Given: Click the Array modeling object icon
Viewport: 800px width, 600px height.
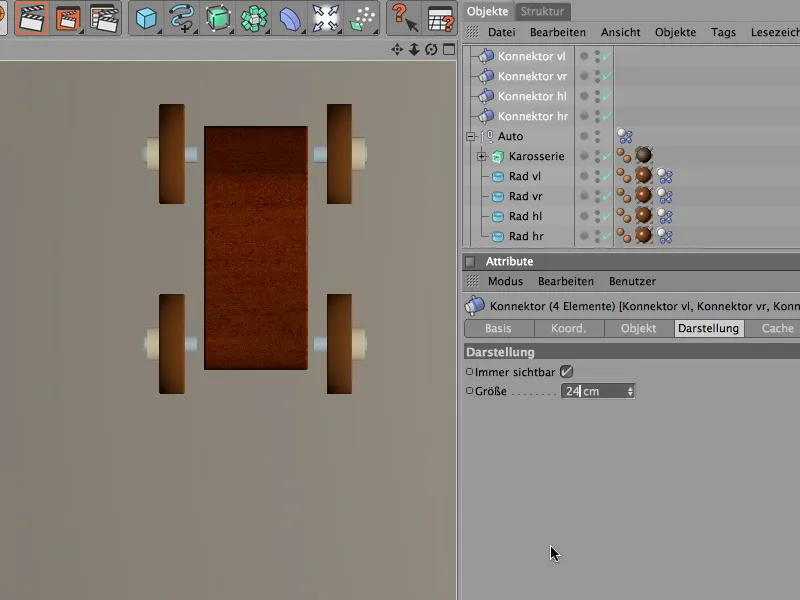Looking at the screenshot, I should point(254,18).
